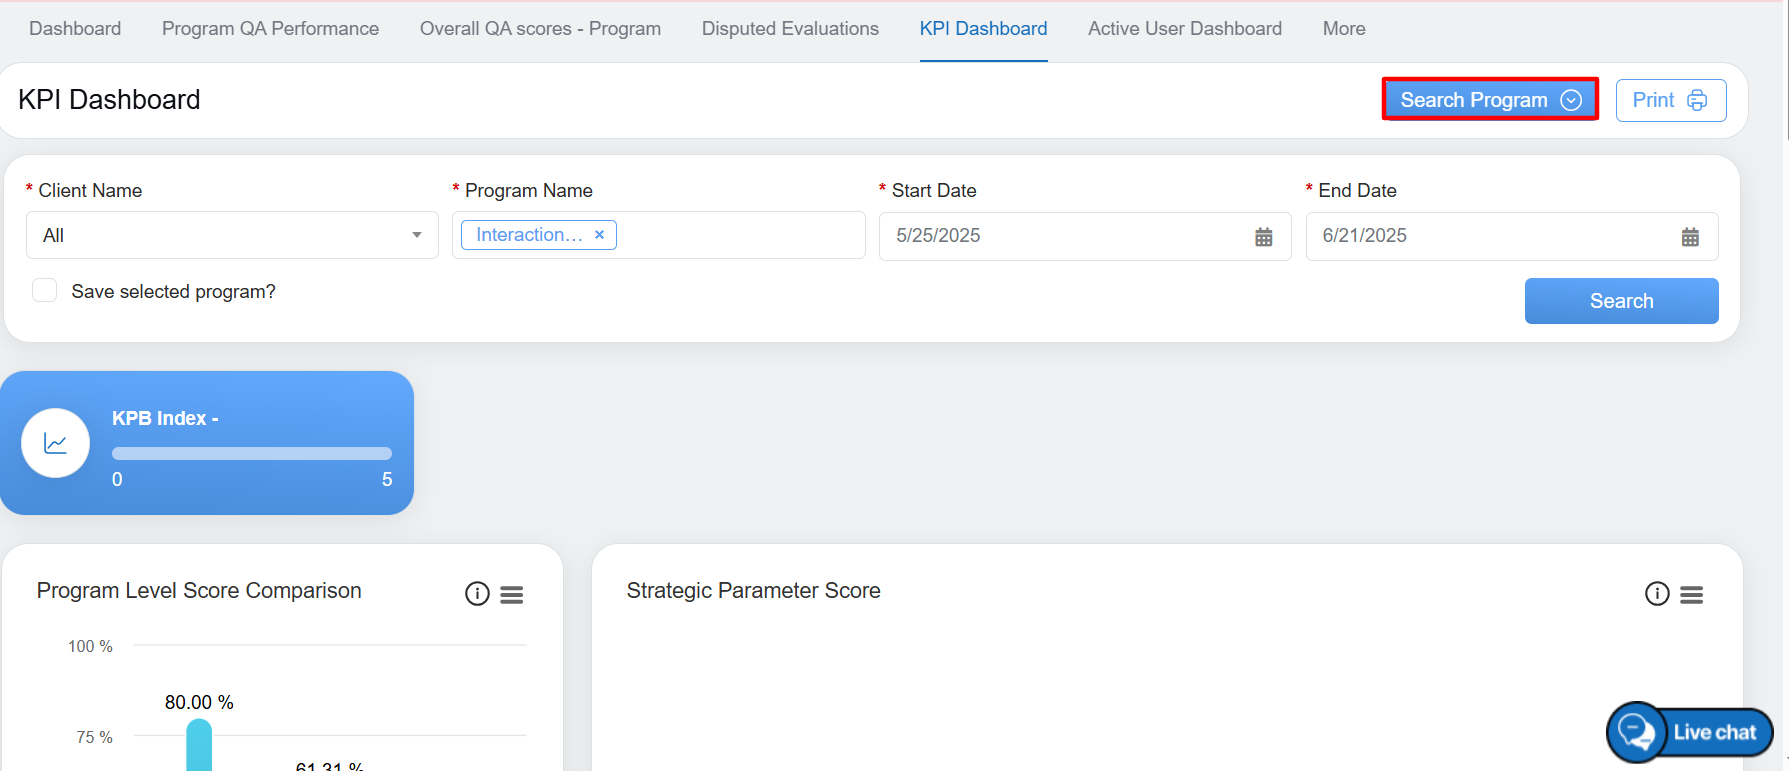The width and height of the screenshot is (1789, 771).
Task: Click the Program Level Score Comparison heading
Action: coord(199,591)
